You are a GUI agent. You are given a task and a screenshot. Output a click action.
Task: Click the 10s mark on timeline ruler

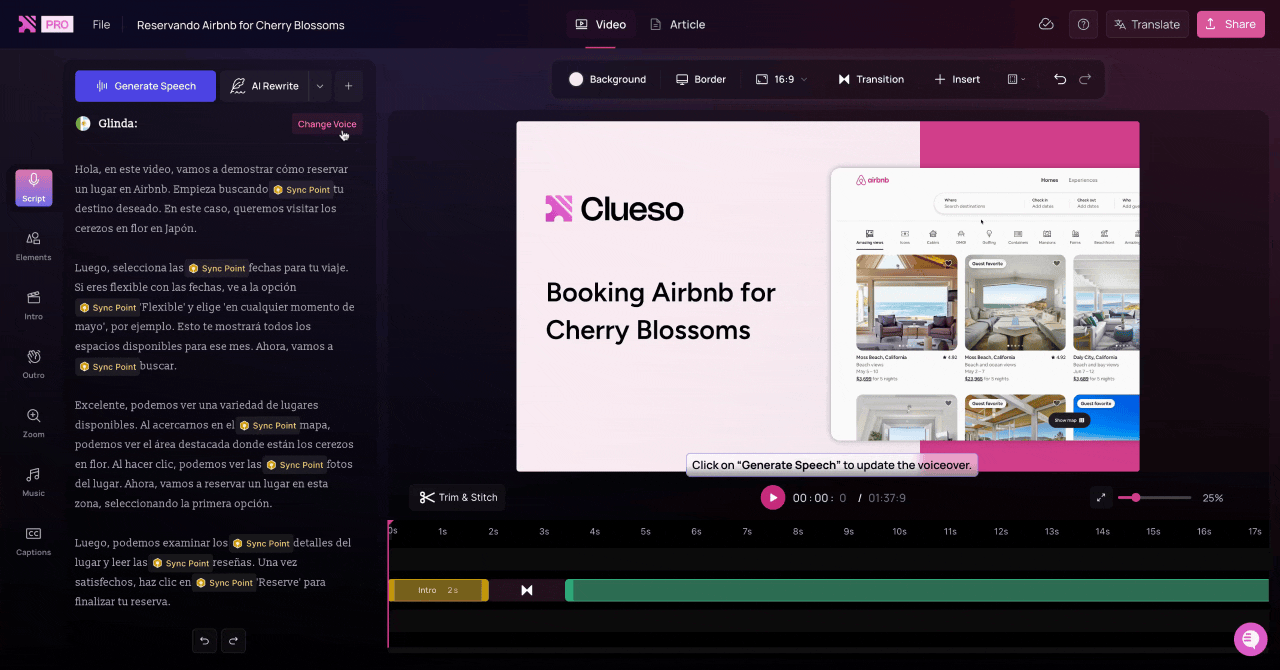coord(899,531)
